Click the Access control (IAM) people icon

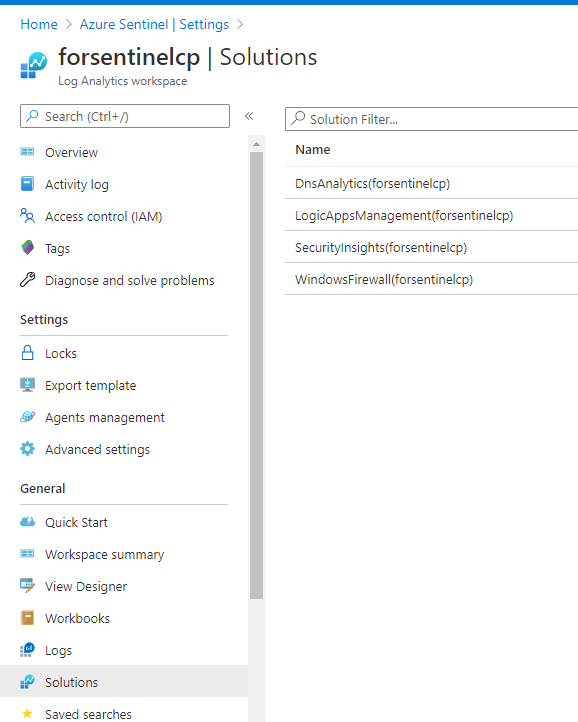pos(27,215)
